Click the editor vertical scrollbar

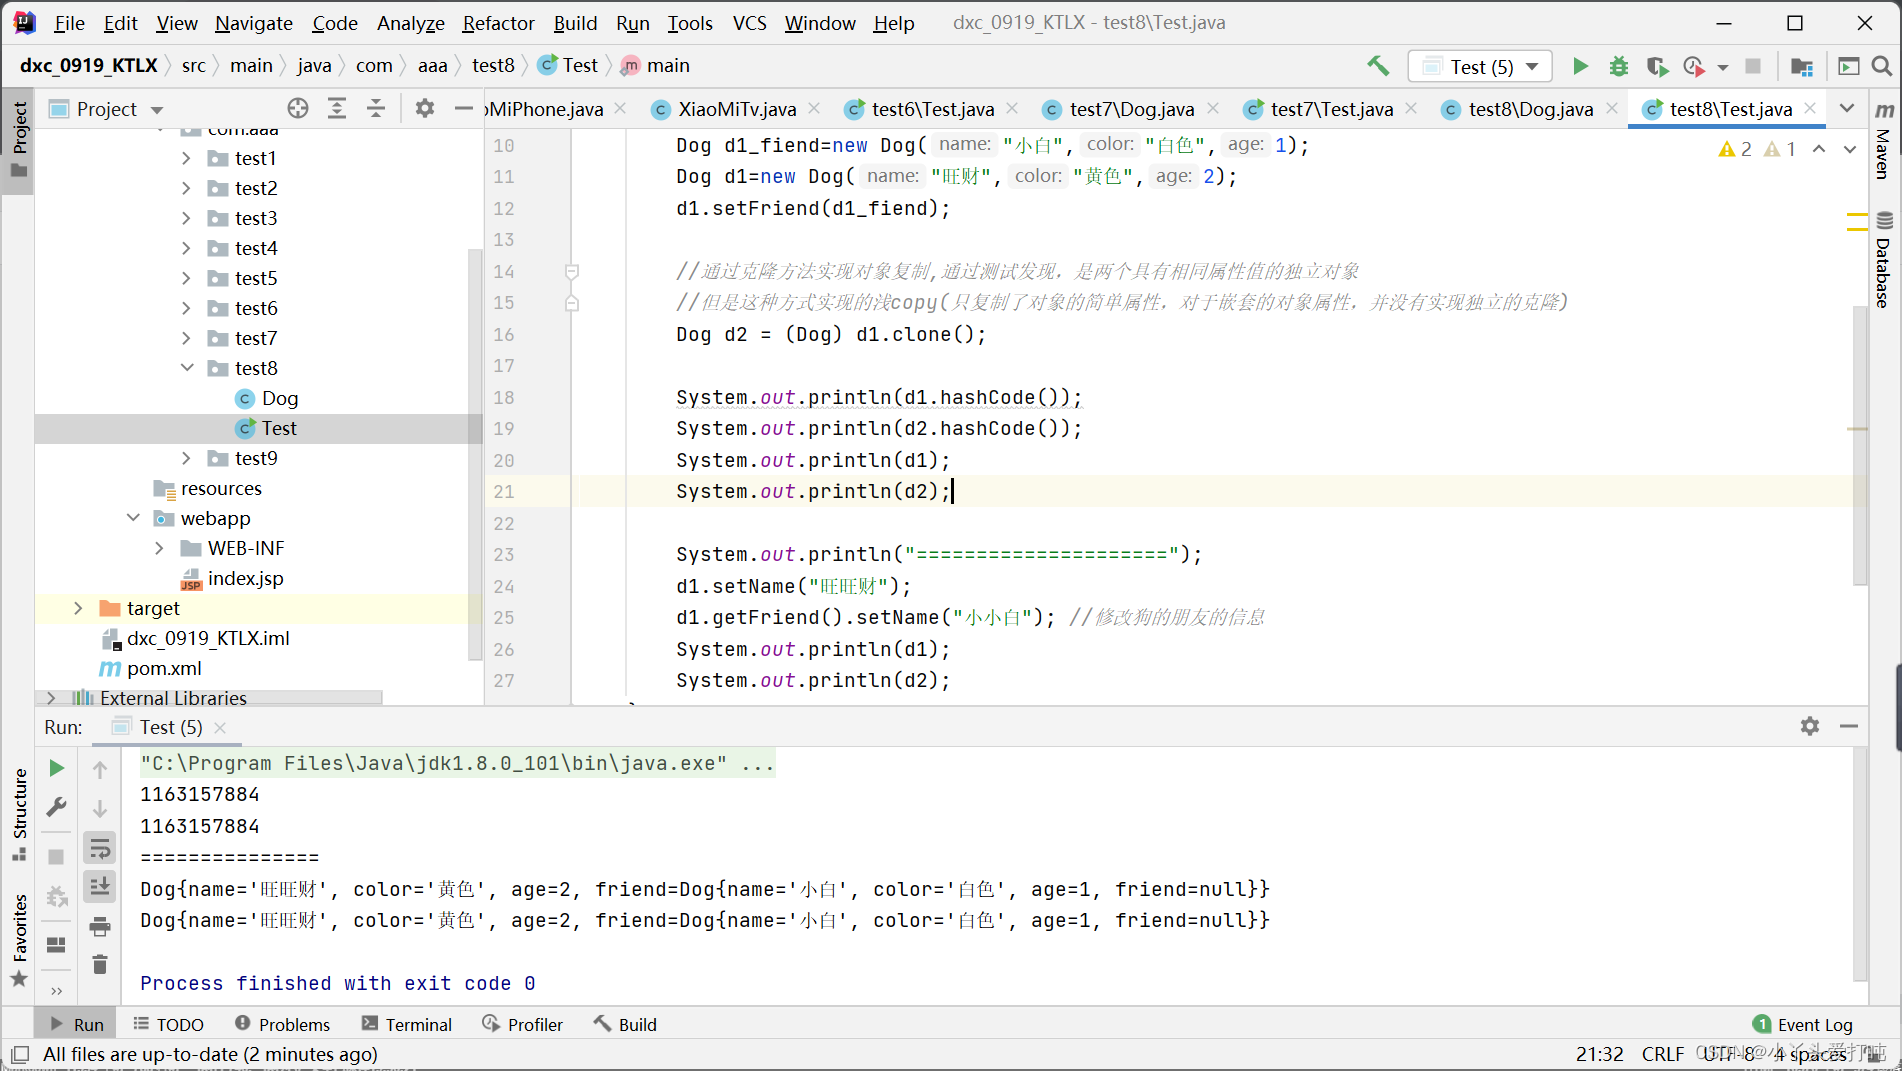[x=1859, y=445]
